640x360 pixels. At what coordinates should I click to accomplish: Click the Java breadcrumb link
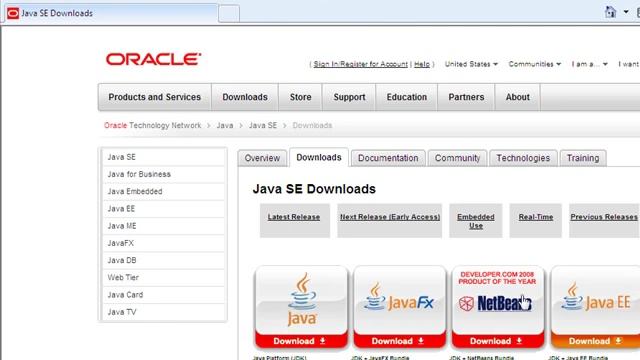[x=225, y=125]
